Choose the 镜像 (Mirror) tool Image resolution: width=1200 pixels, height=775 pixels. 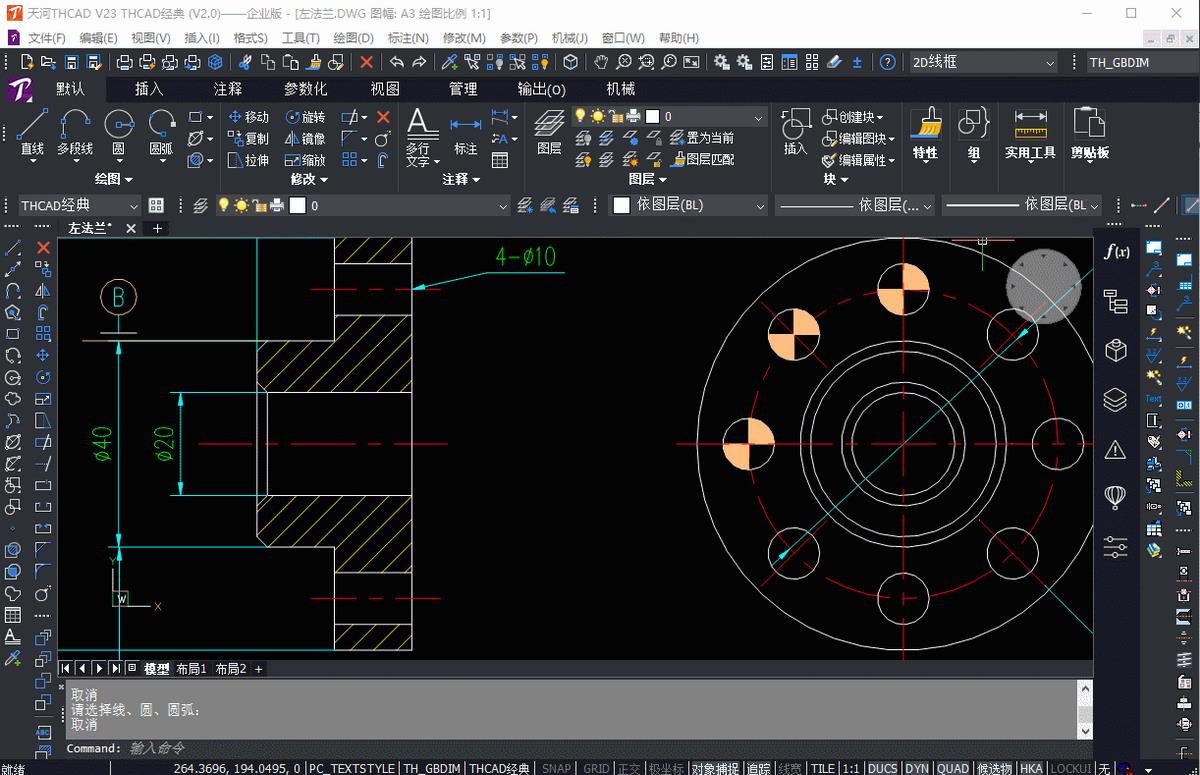pyautogui.click(x=305, y=139)
